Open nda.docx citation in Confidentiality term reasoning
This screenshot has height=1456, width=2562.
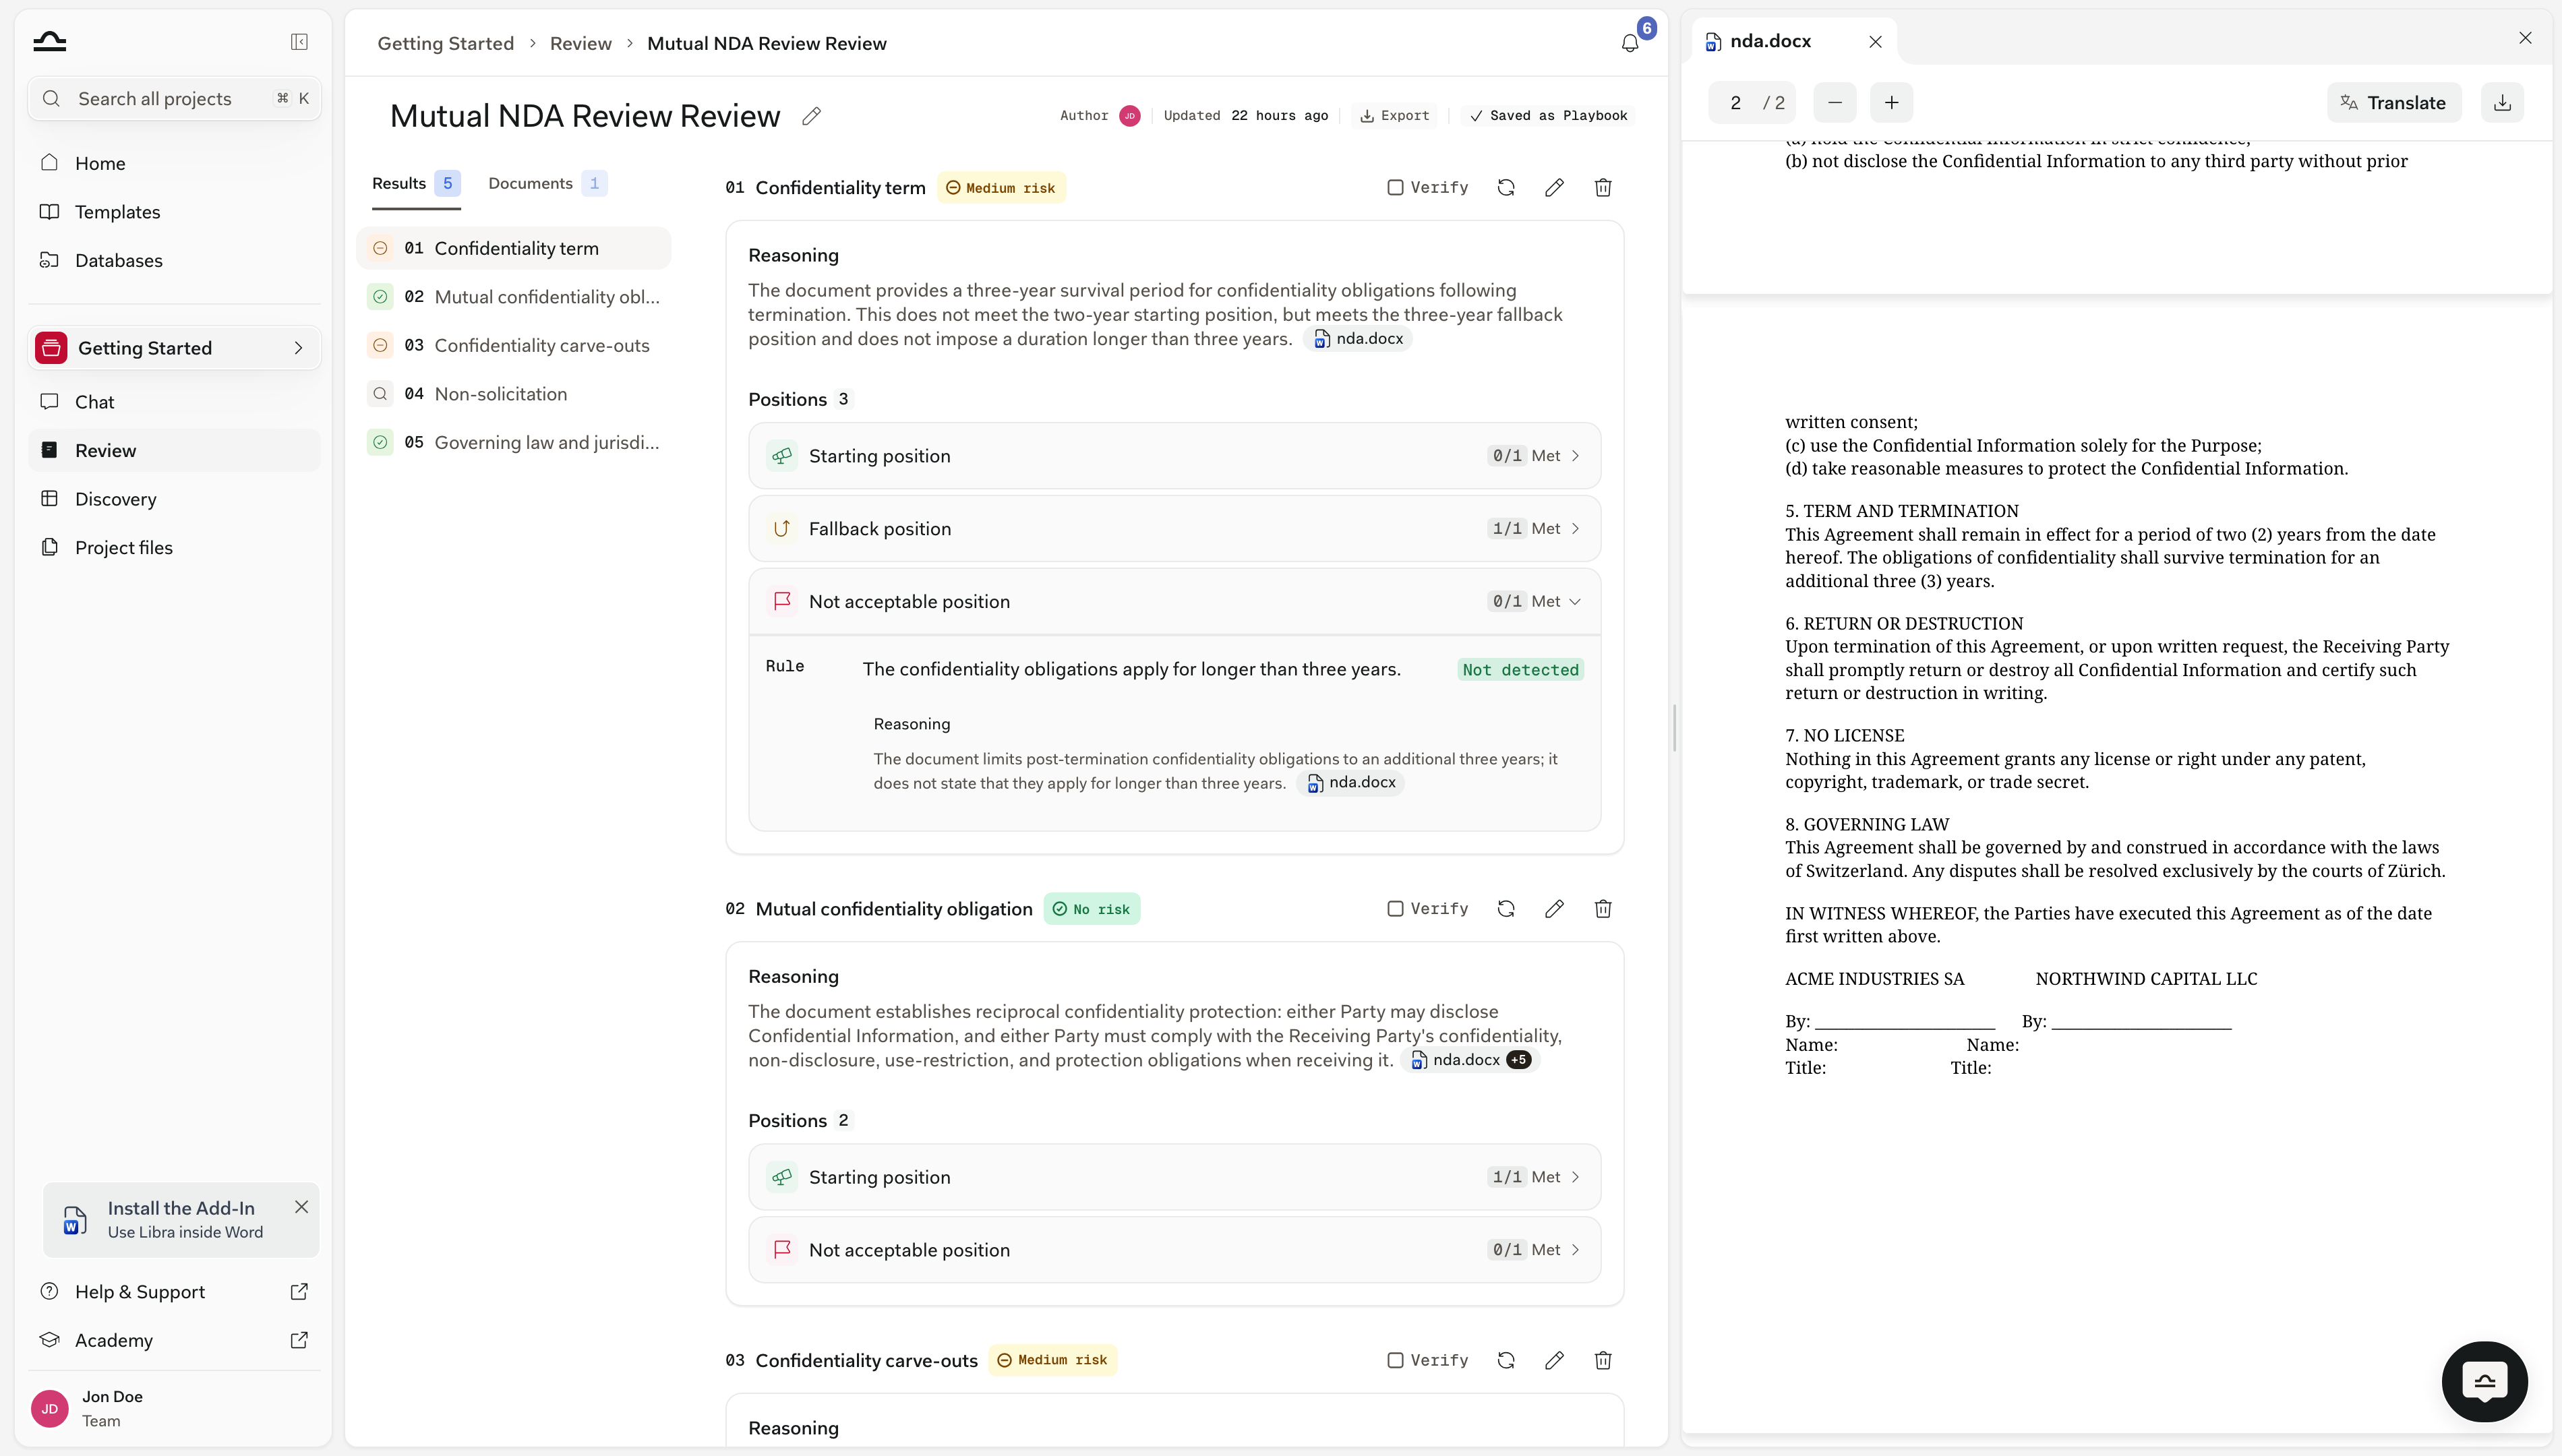coord(1358,339)
